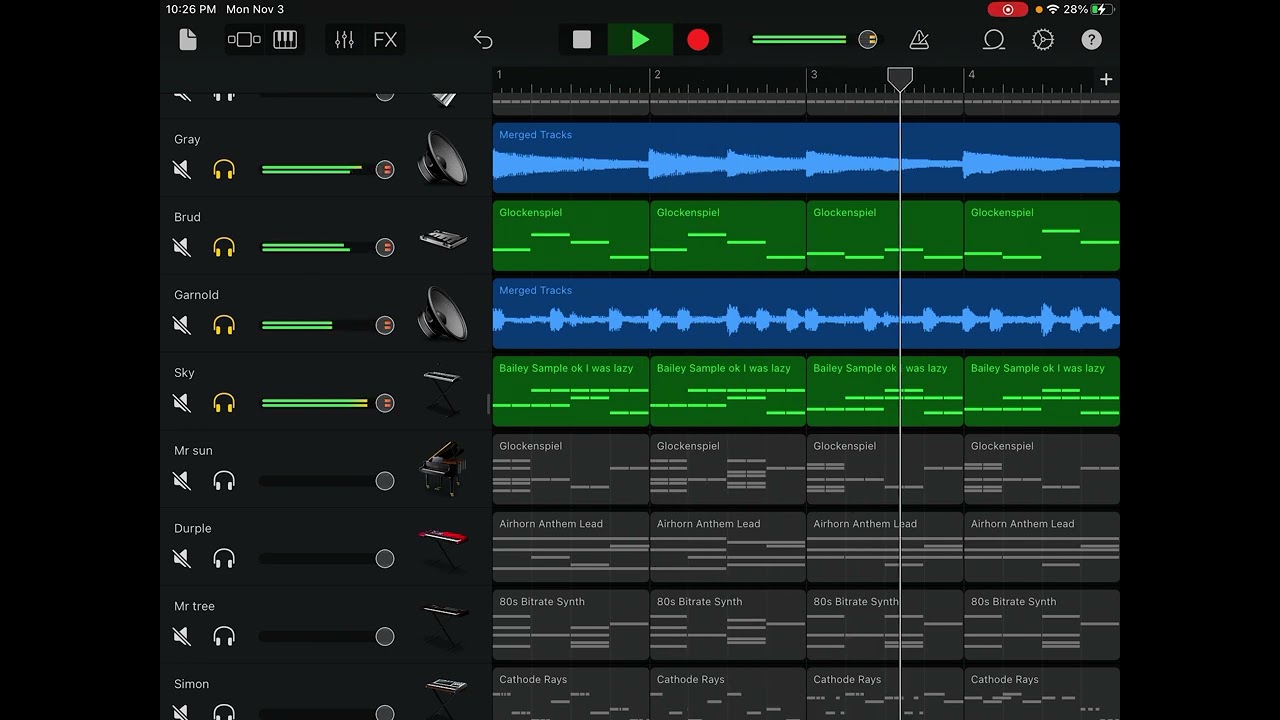Open My Songs document browser
1280x720 pixels.
click(x=187, y=40)
